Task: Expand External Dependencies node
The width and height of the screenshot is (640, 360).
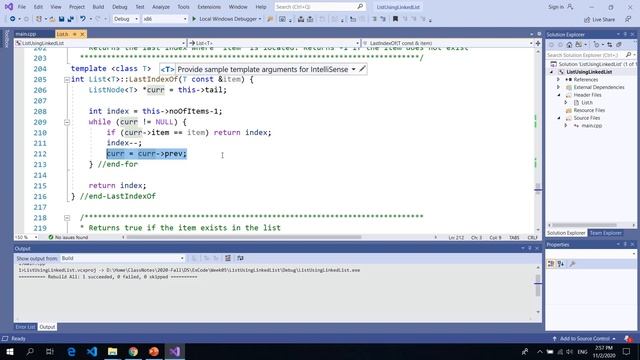Action: point(558,87)
